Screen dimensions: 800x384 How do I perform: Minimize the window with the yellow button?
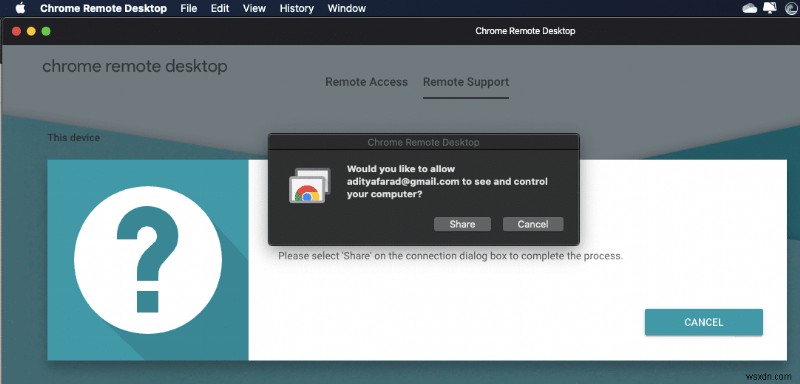31,31
